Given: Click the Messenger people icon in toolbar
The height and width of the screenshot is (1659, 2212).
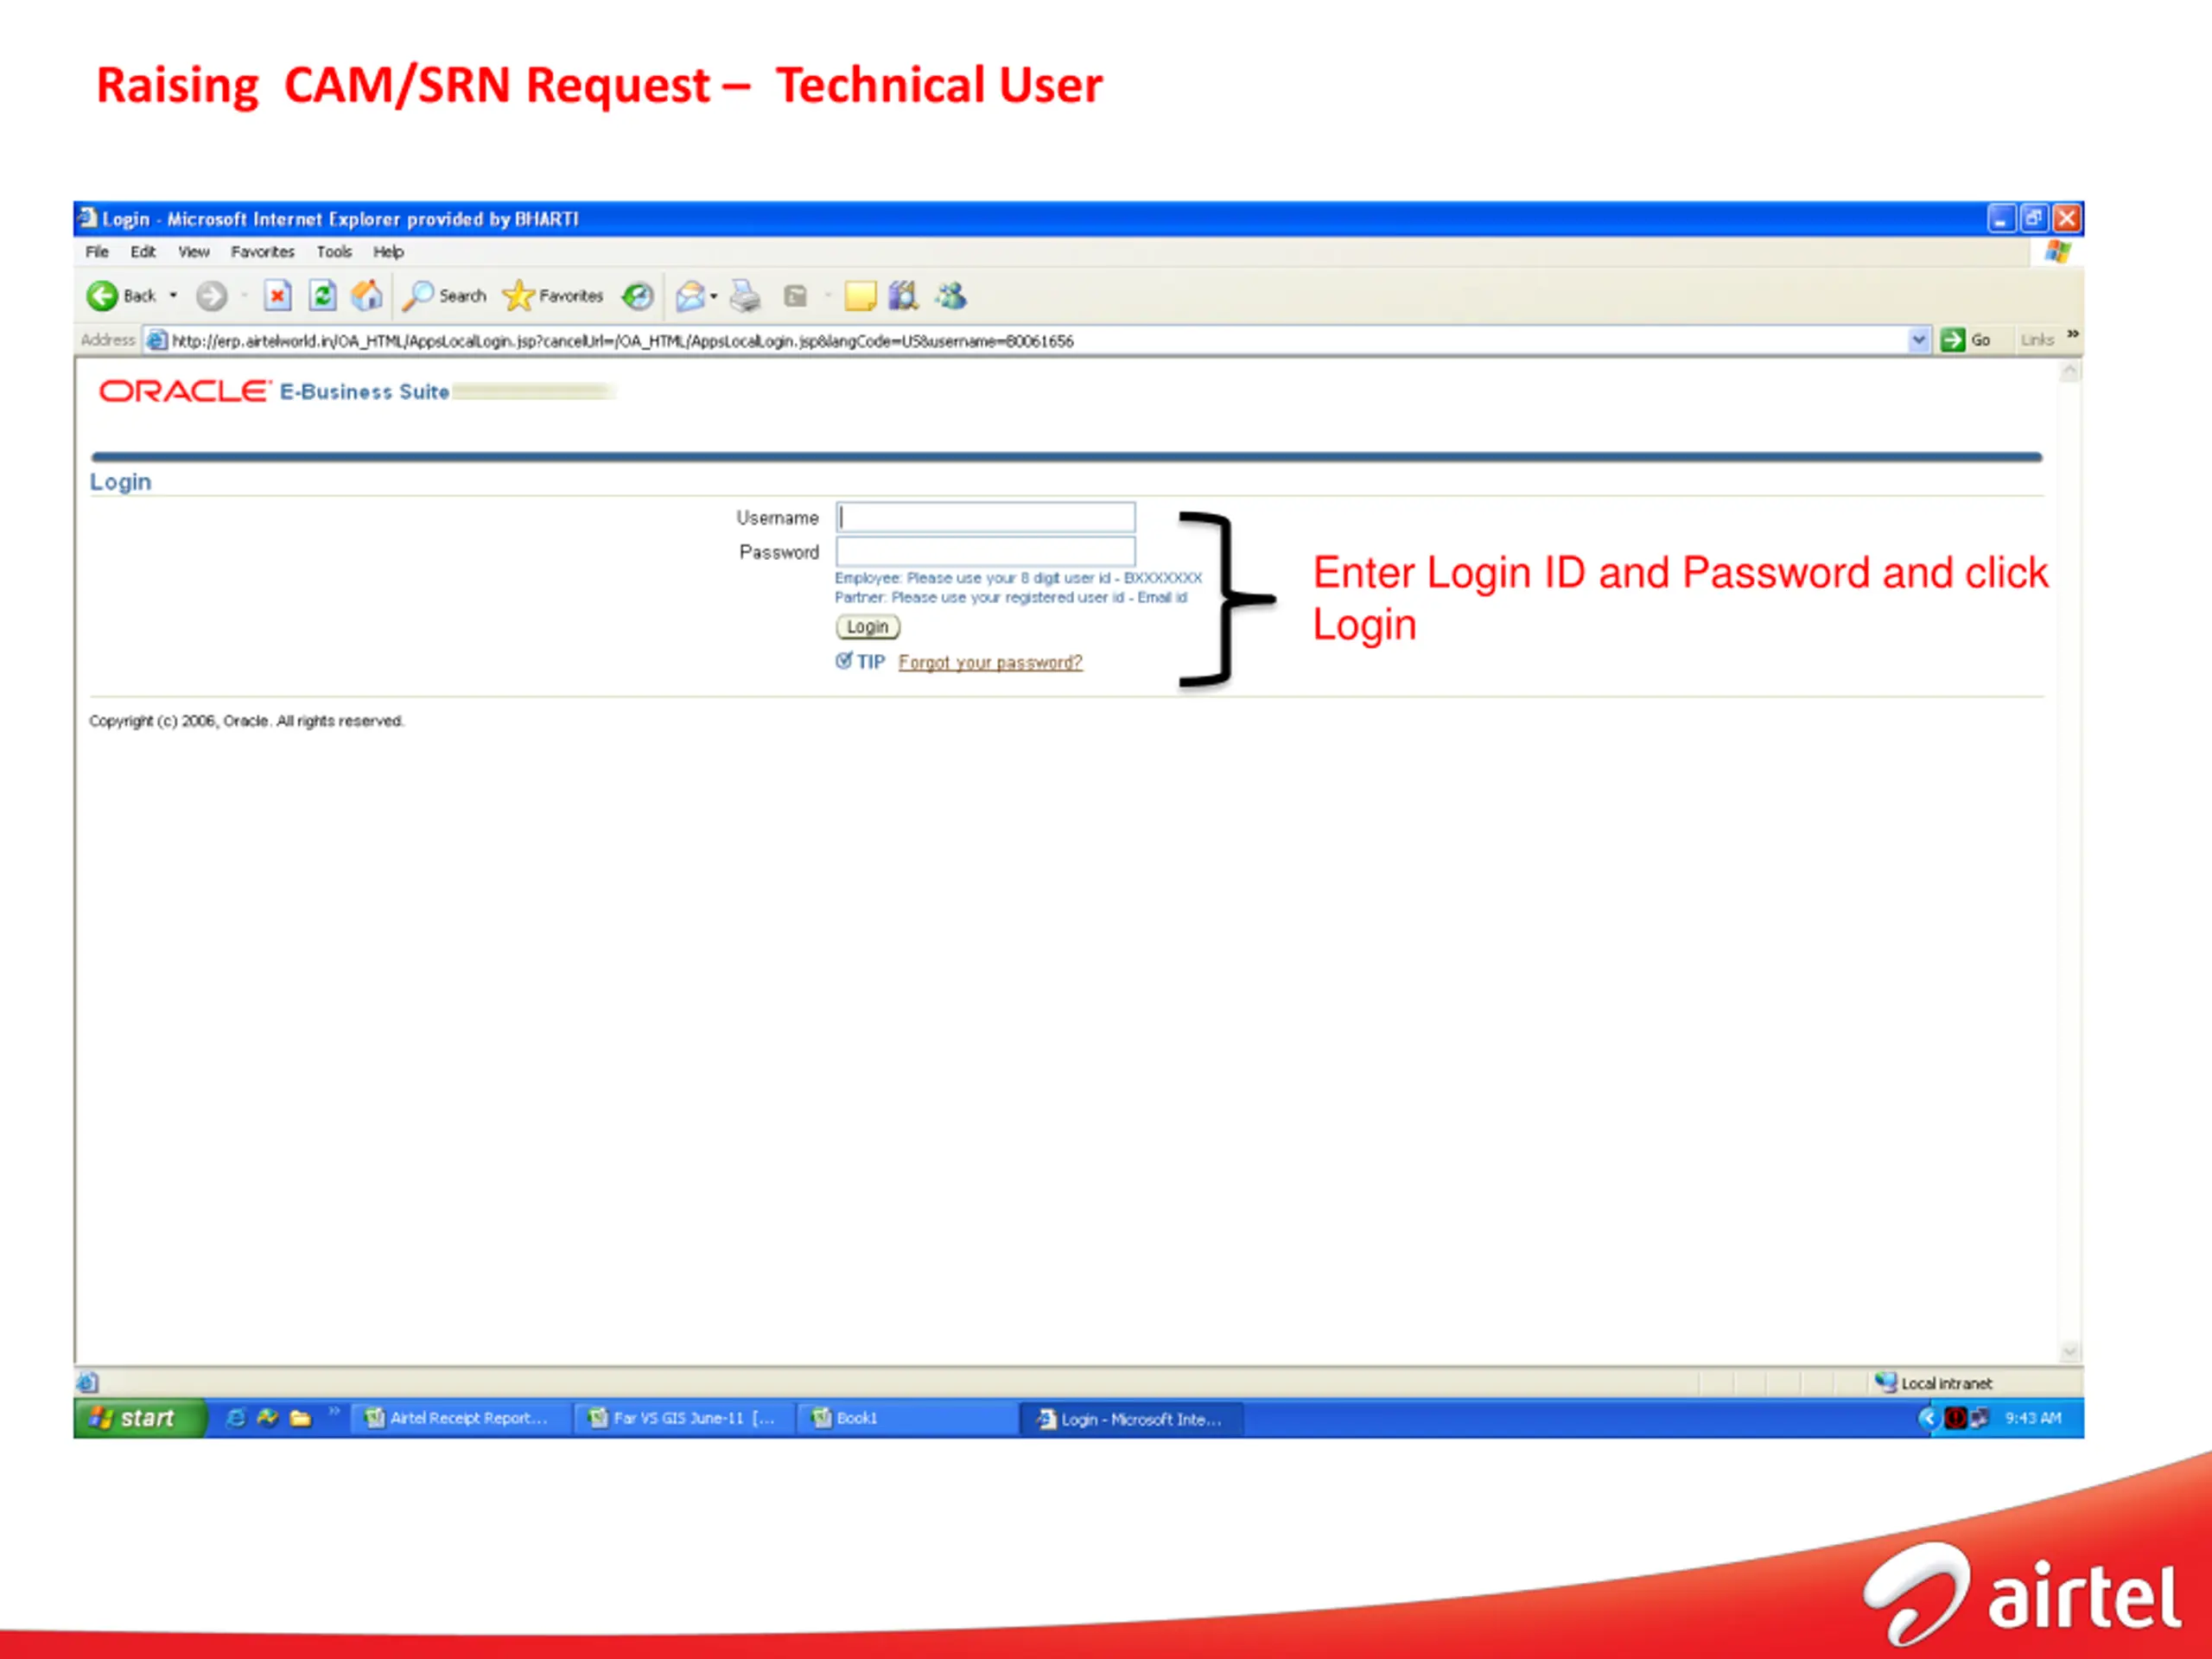Looking at the screenshot, I should [951, 295].
